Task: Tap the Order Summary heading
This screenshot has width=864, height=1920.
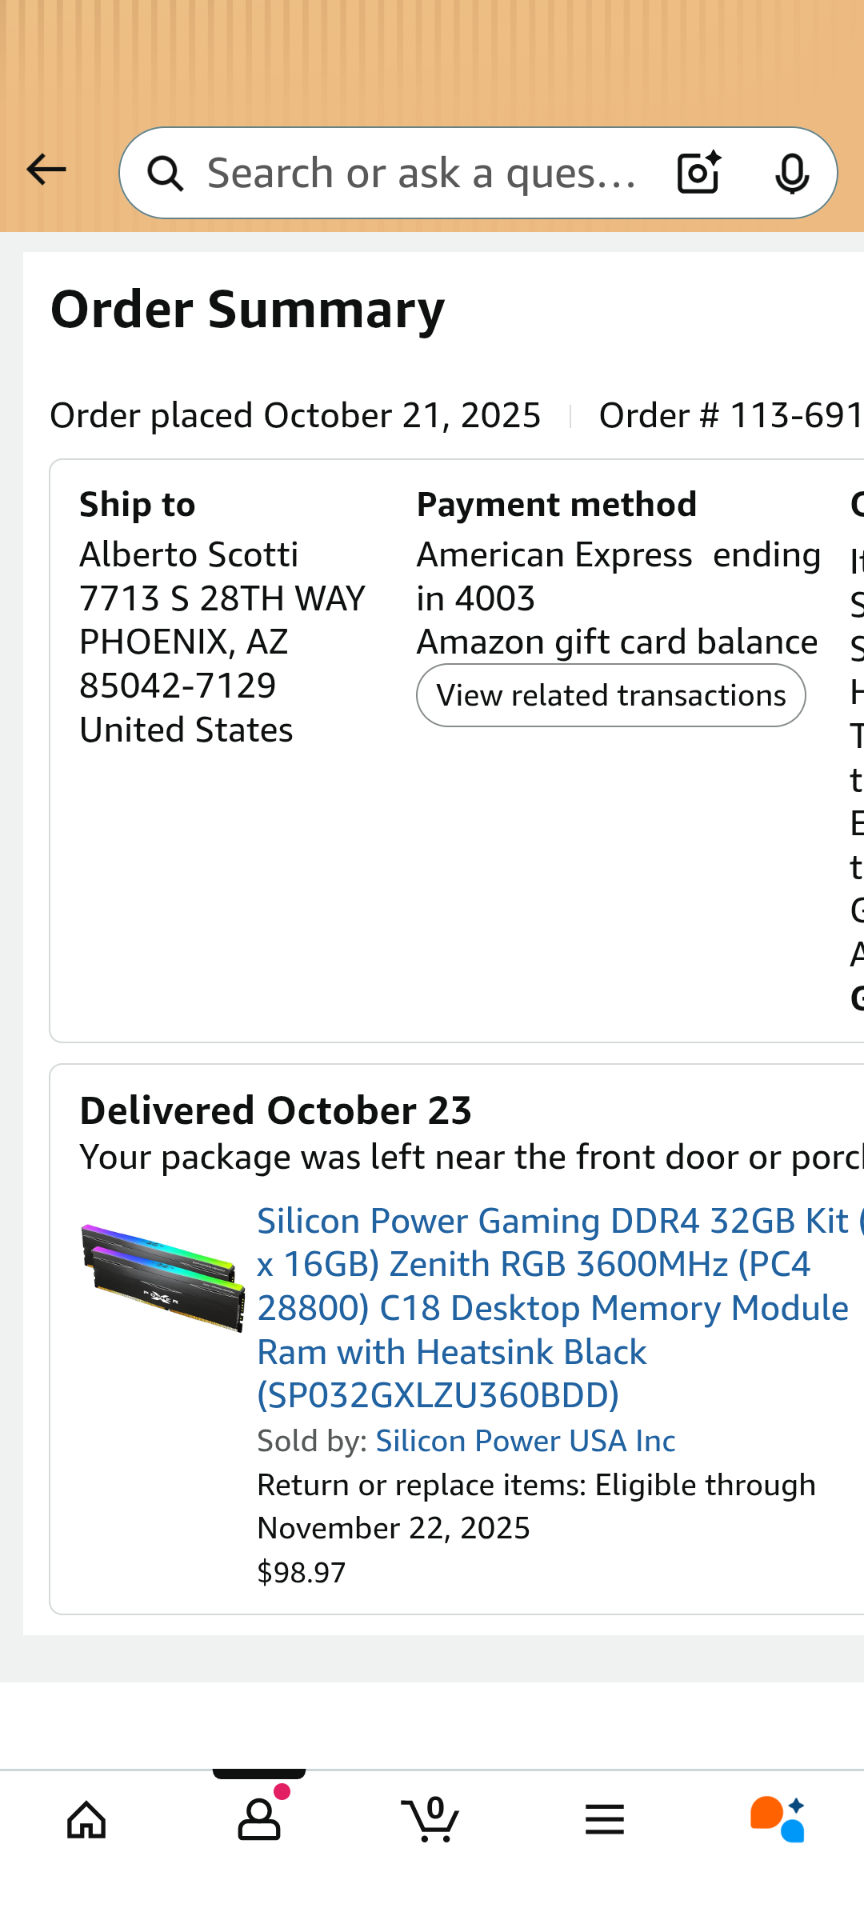Action: [247, 310]
